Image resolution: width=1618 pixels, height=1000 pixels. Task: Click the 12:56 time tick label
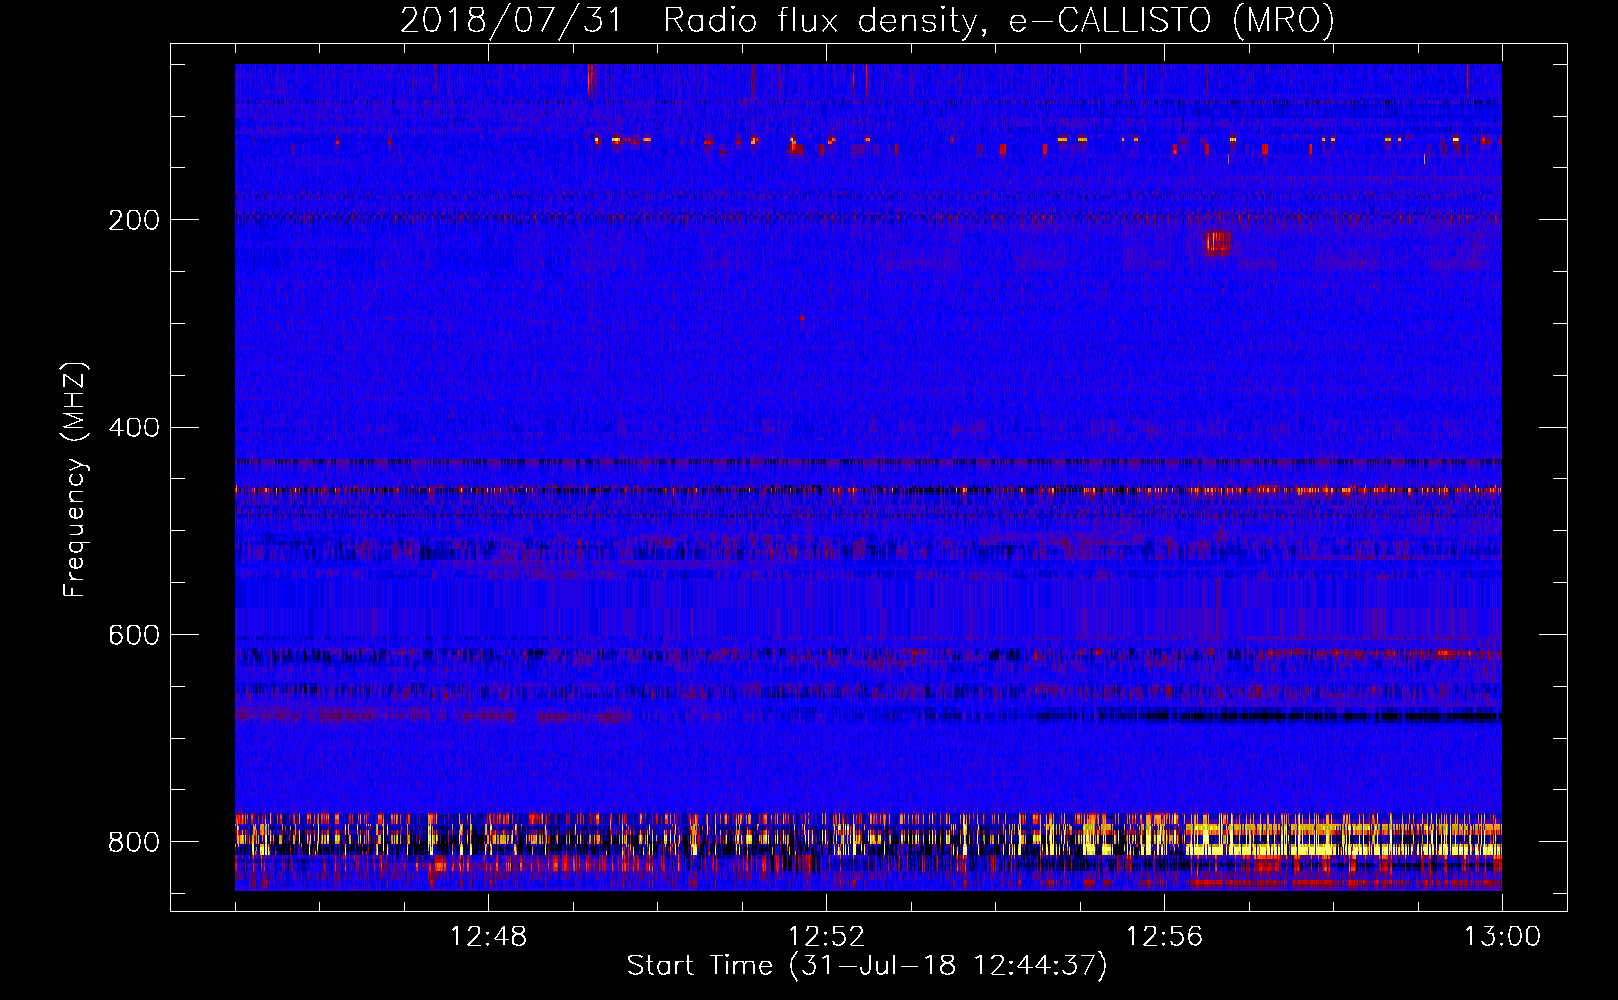pos(1164,937)
